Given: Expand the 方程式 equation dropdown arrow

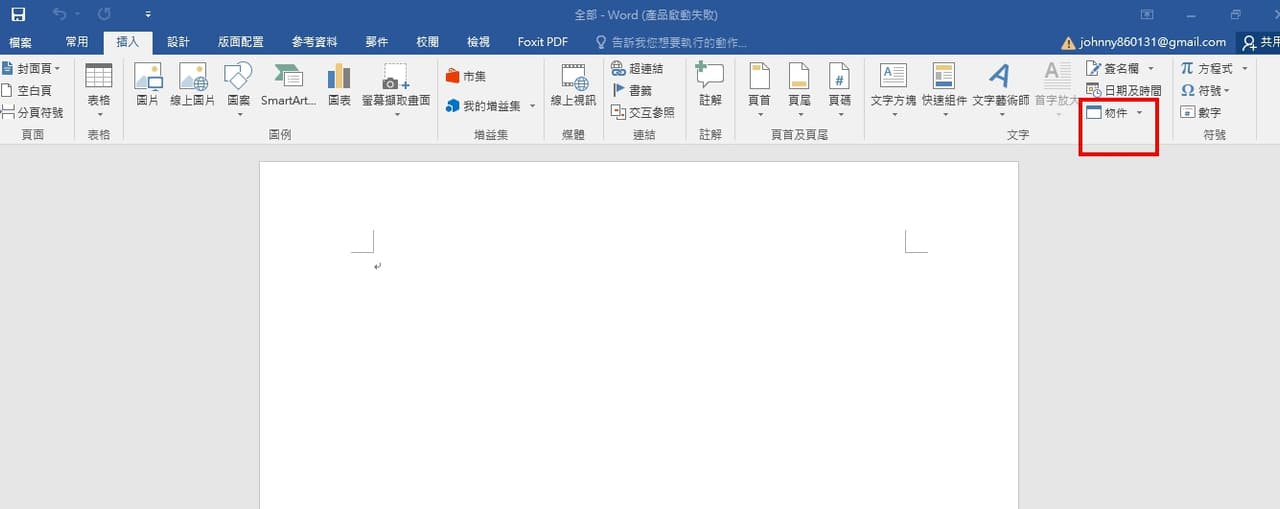Looking at the screenshot, I should pos(1245,69).
